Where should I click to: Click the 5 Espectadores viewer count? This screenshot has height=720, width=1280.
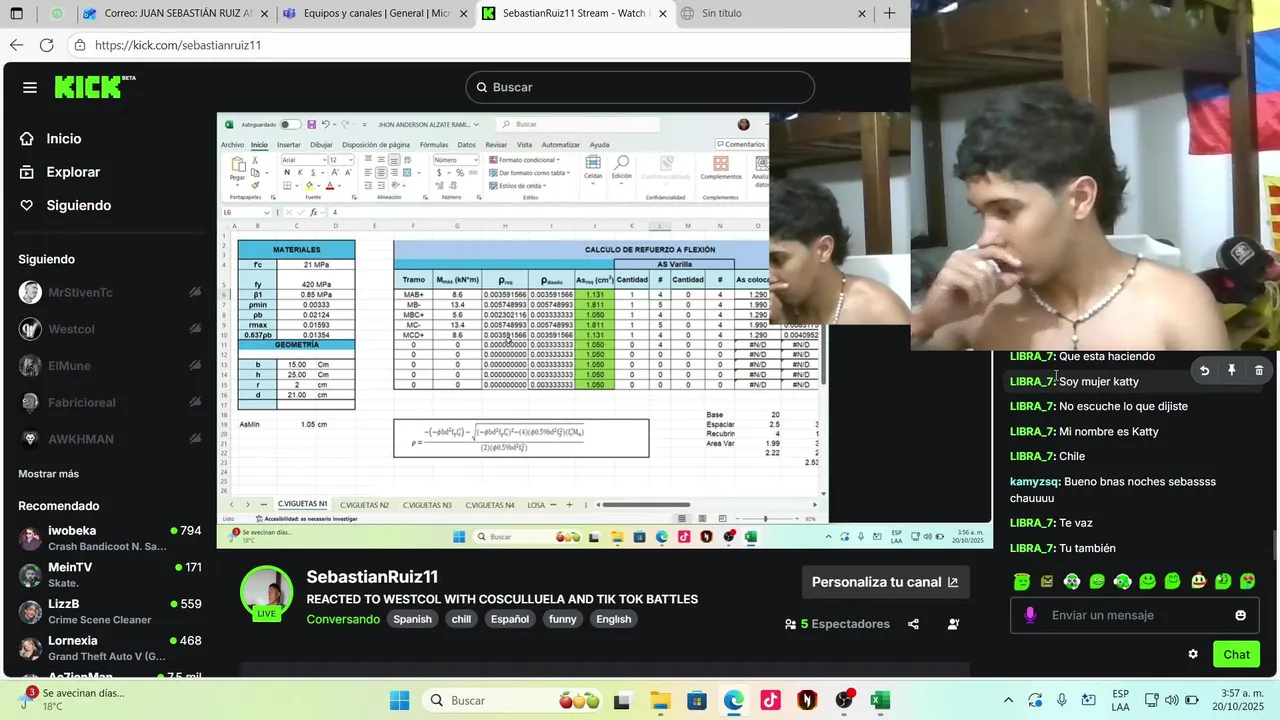click(x=837, y=624)
